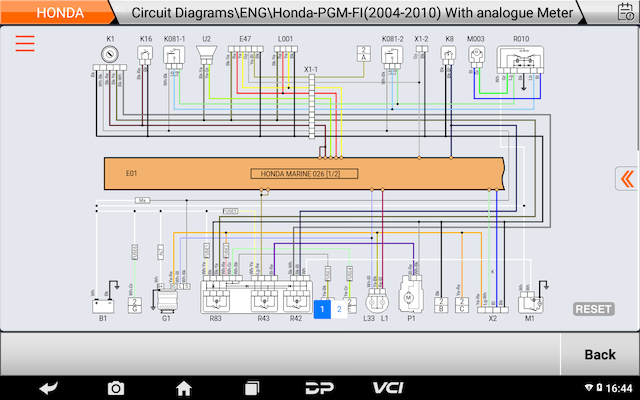Take a screenshot with camera icon
This screenshot has height=400, width=640.
pyautogui.click(x=116, y=388)
